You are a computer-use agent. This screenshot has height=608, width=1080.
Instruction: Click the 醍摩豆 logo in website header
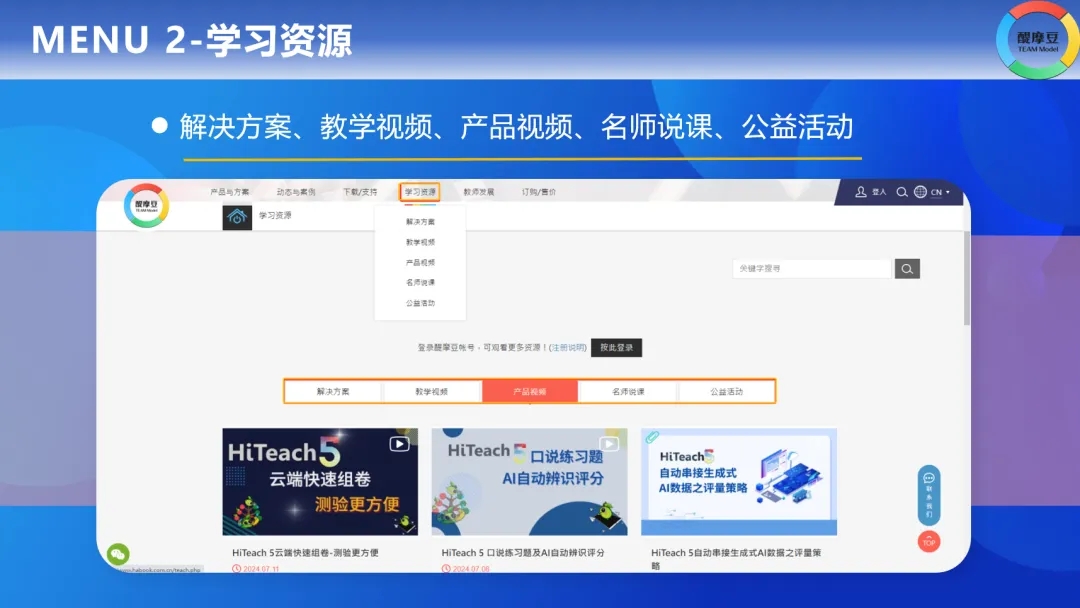[146, 206]
